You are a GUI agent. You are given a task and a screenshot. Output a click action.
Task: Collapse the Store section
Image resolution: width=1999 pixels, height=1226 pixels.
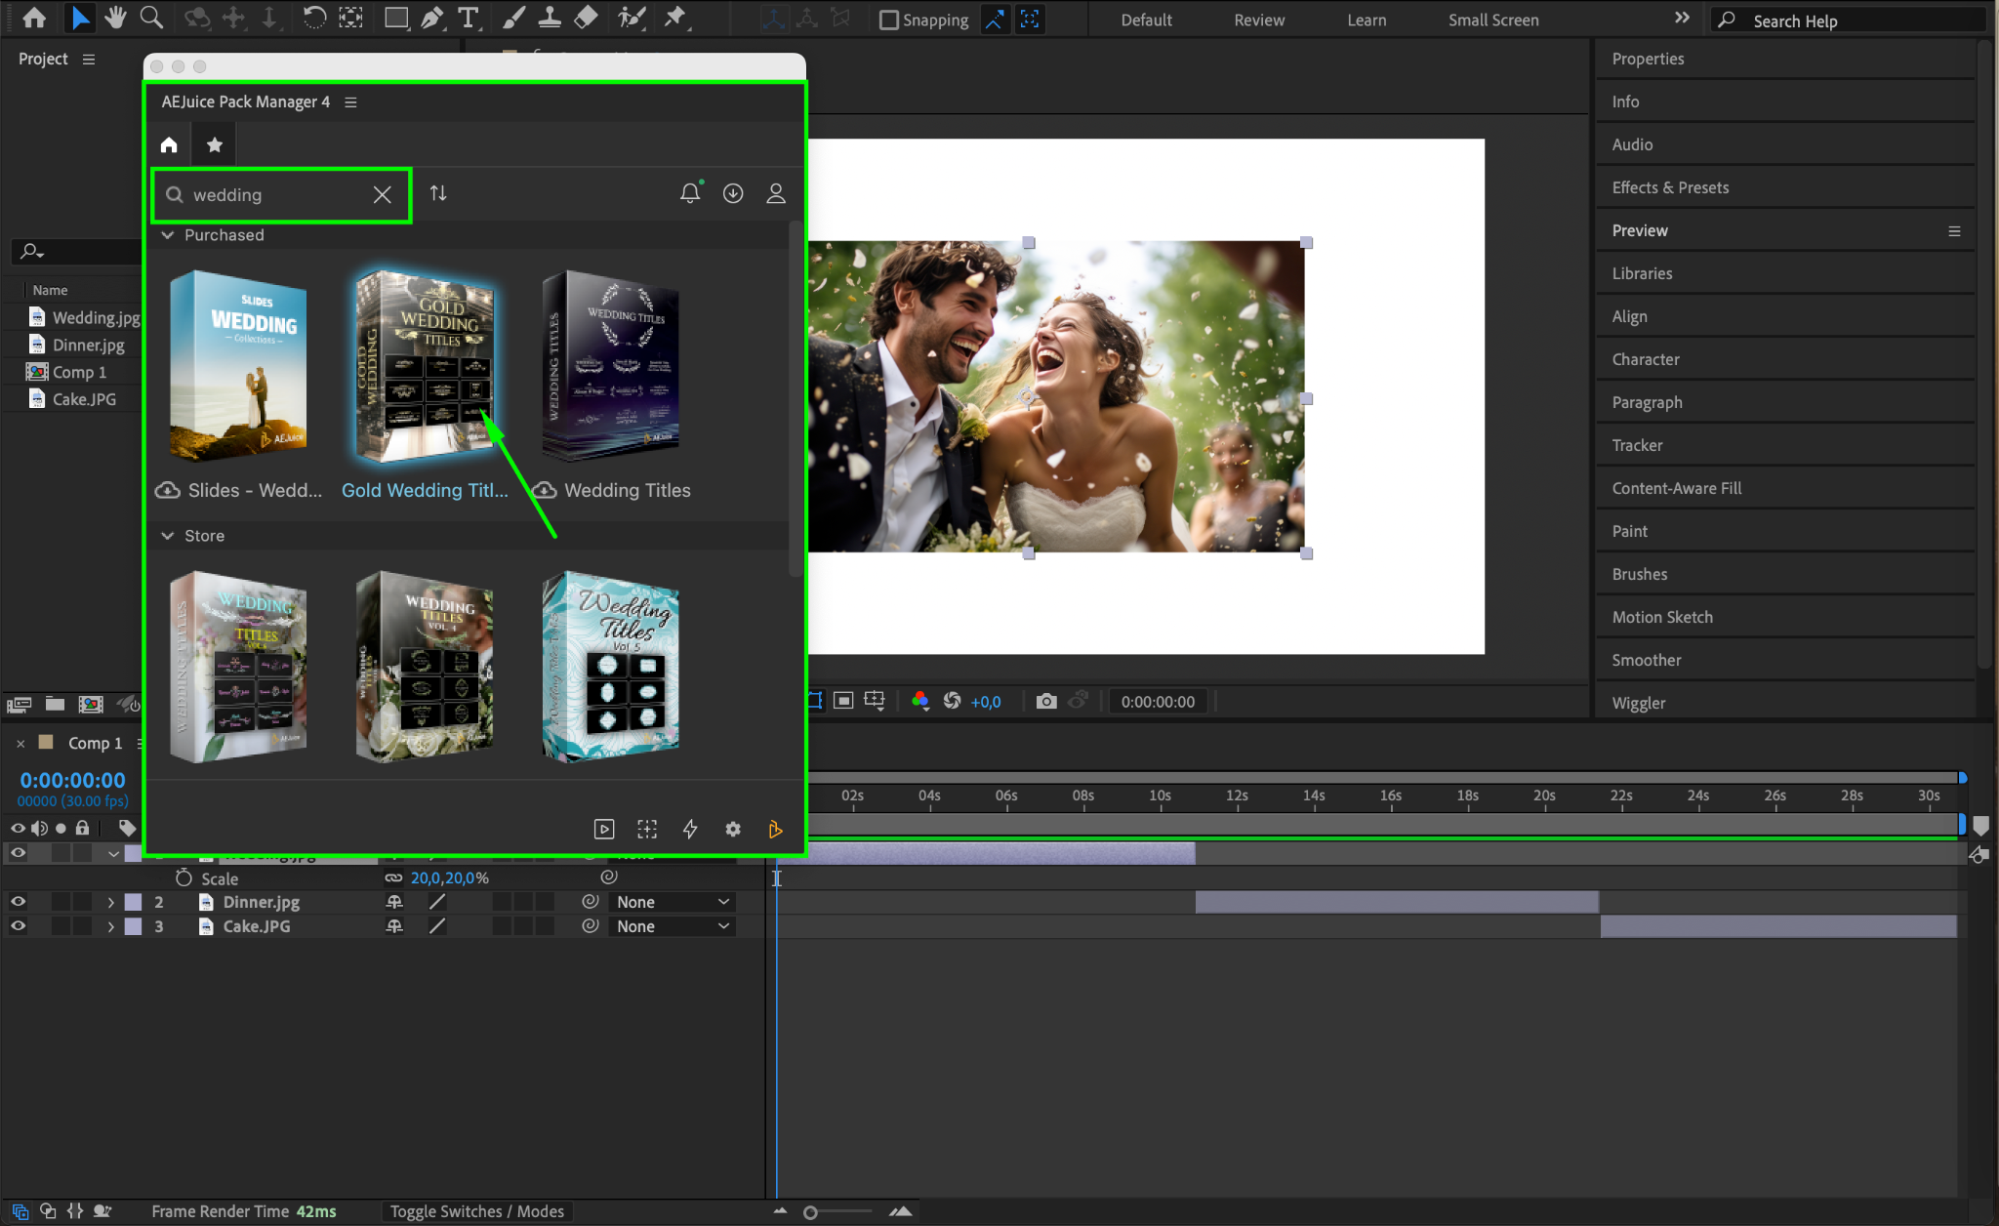(168, 536)
